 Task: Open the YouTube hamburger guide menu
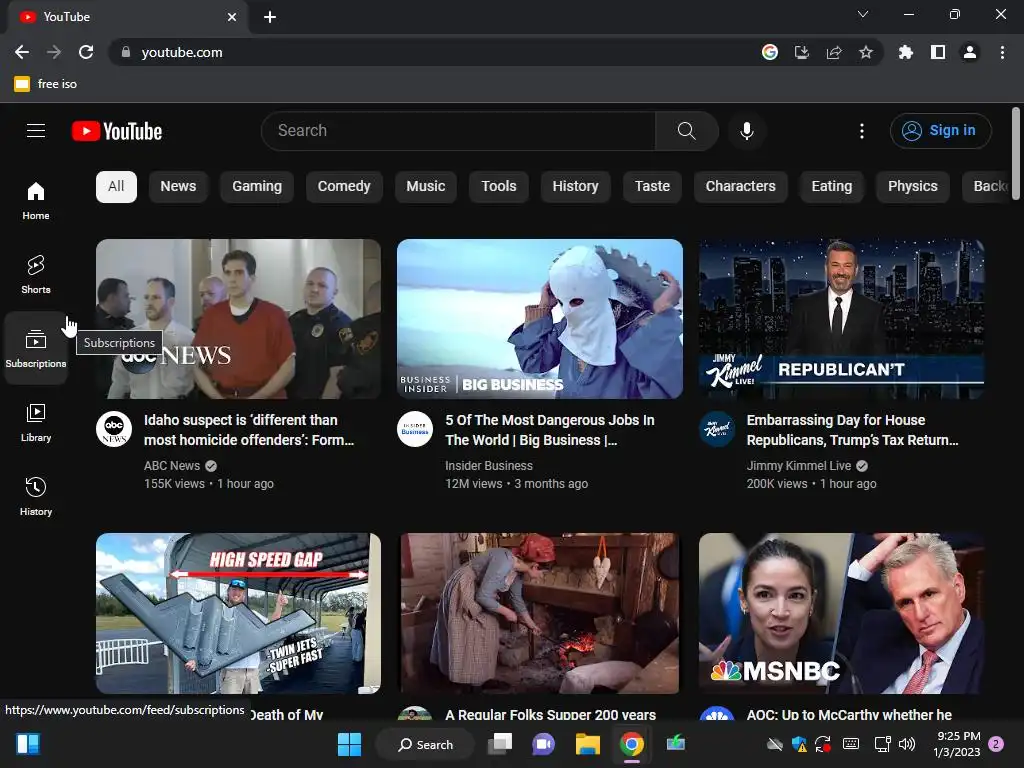(x=36, y=131)
